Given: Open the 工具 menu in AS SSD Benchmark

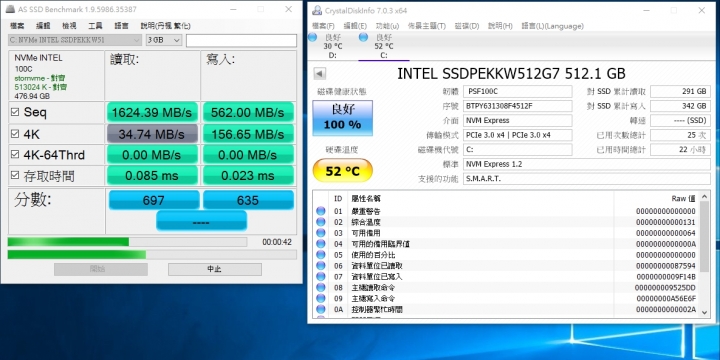Looking at the screenshot, I should coord(96,26).
